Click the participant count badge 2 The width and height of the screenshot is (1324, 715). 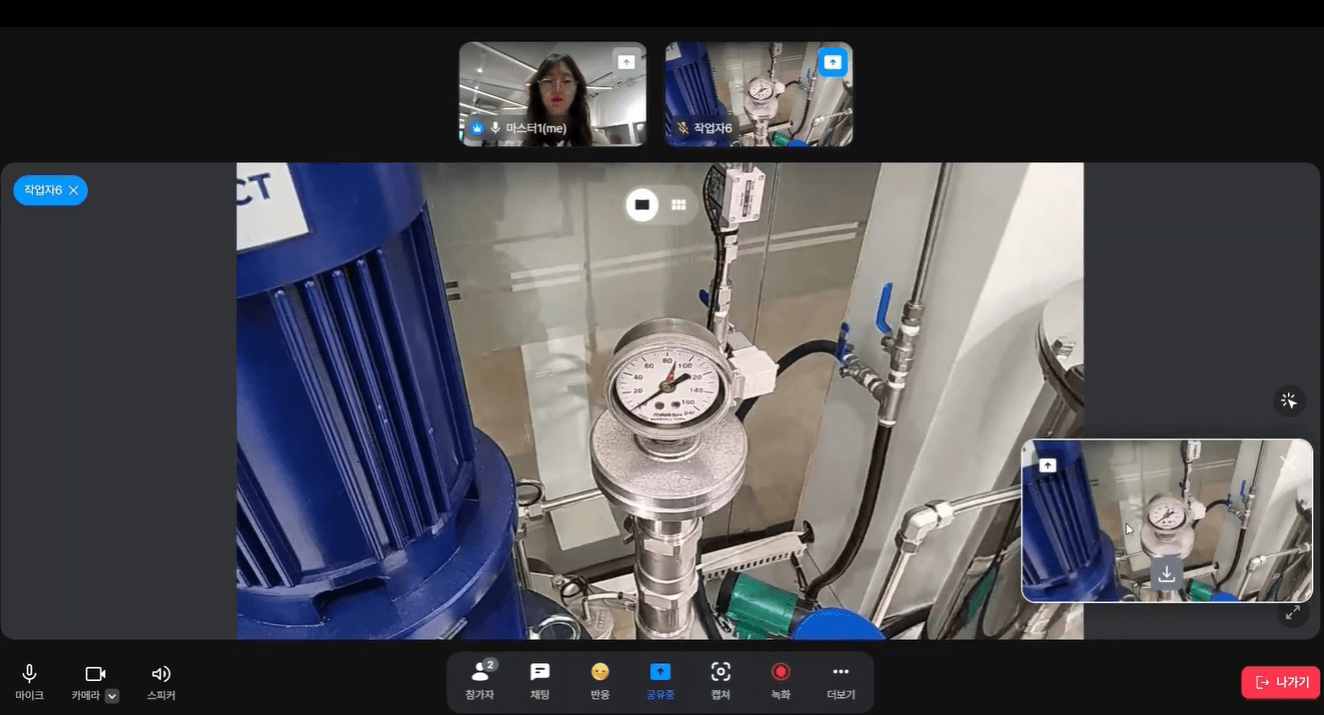click(490, 664)
